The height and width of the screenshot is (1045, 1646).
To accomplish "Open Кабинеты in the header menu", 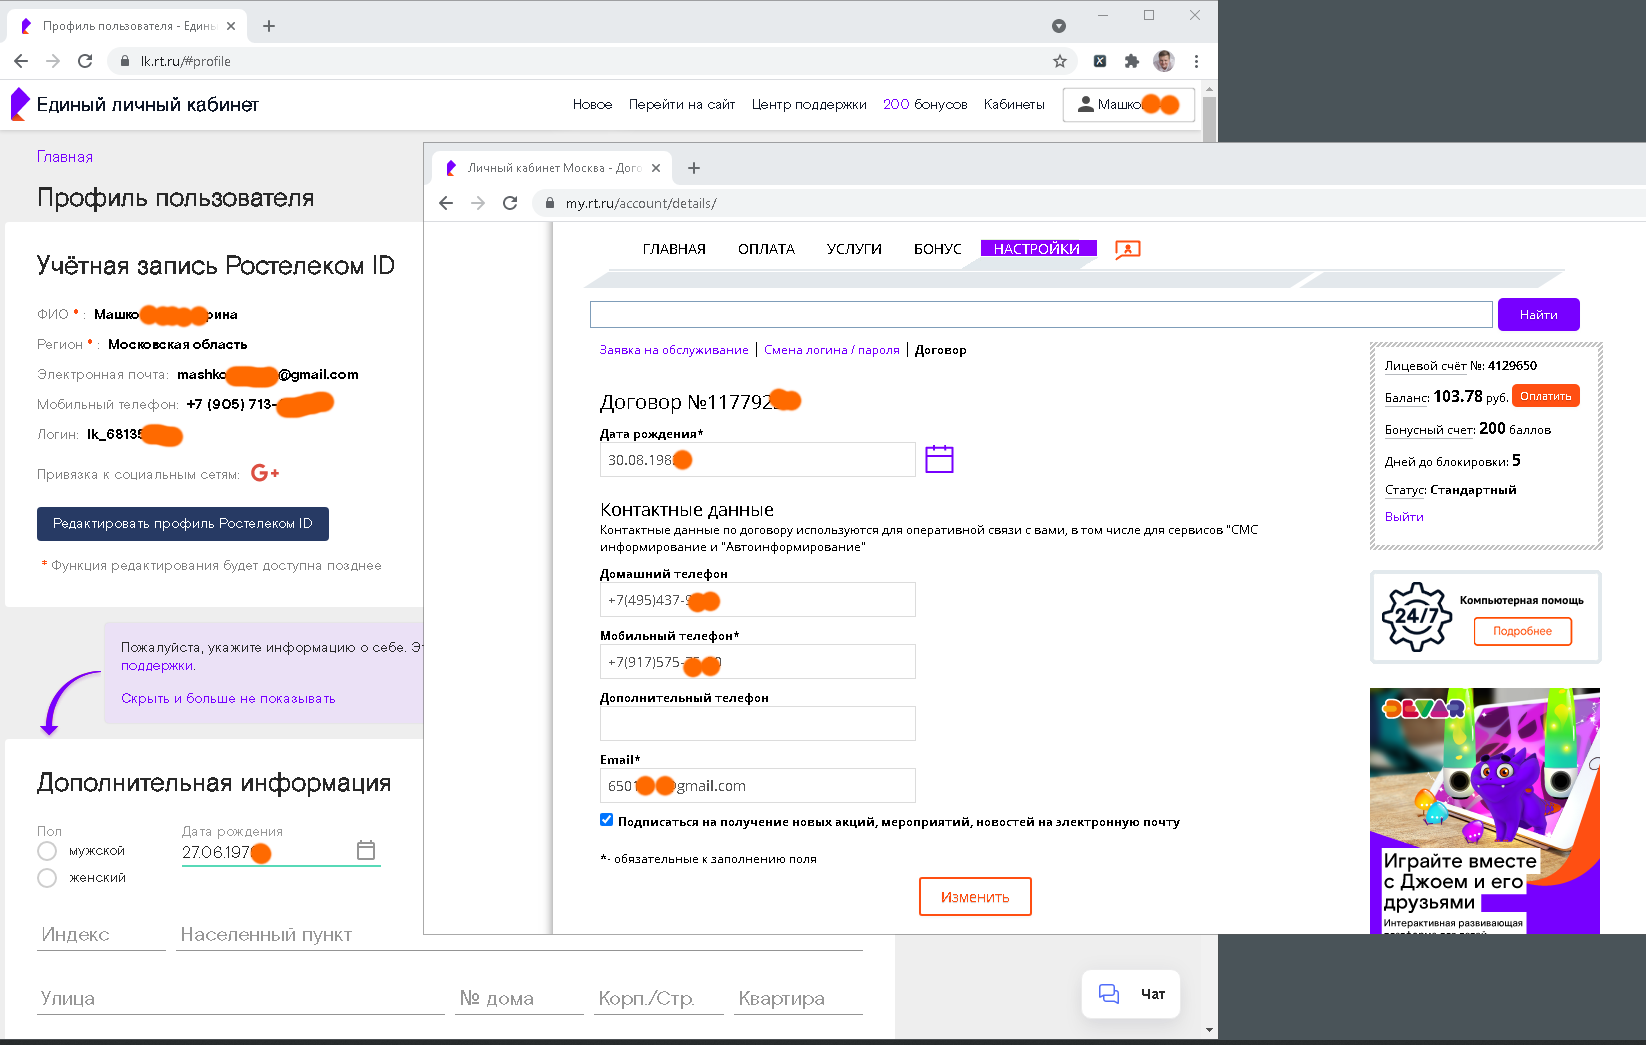I will pyautogui.click(x=1014, y=104).
